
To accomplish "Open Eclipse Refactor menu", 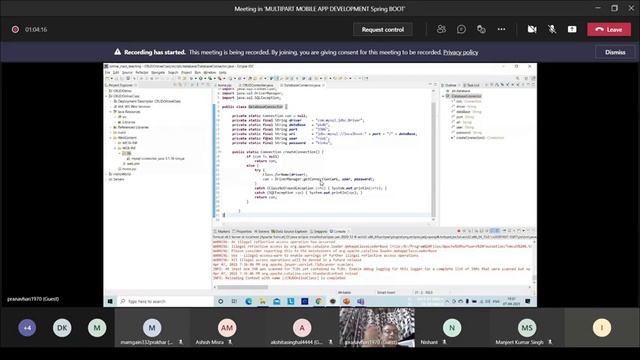I will click(x=142, y=73).
